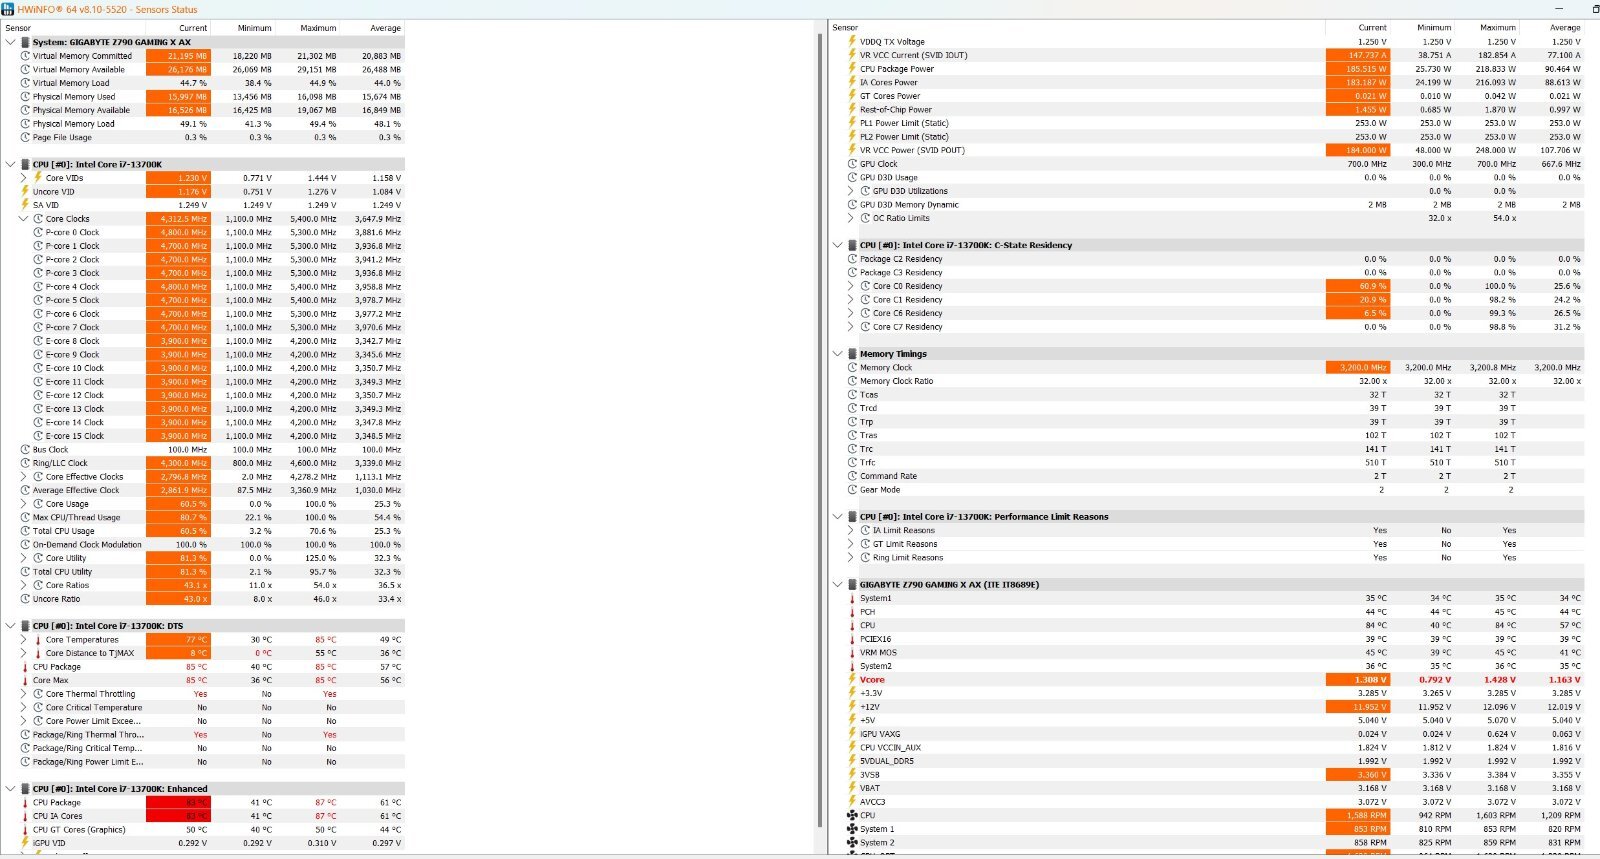Click the fan icon next to System 1

coord(852,829)
